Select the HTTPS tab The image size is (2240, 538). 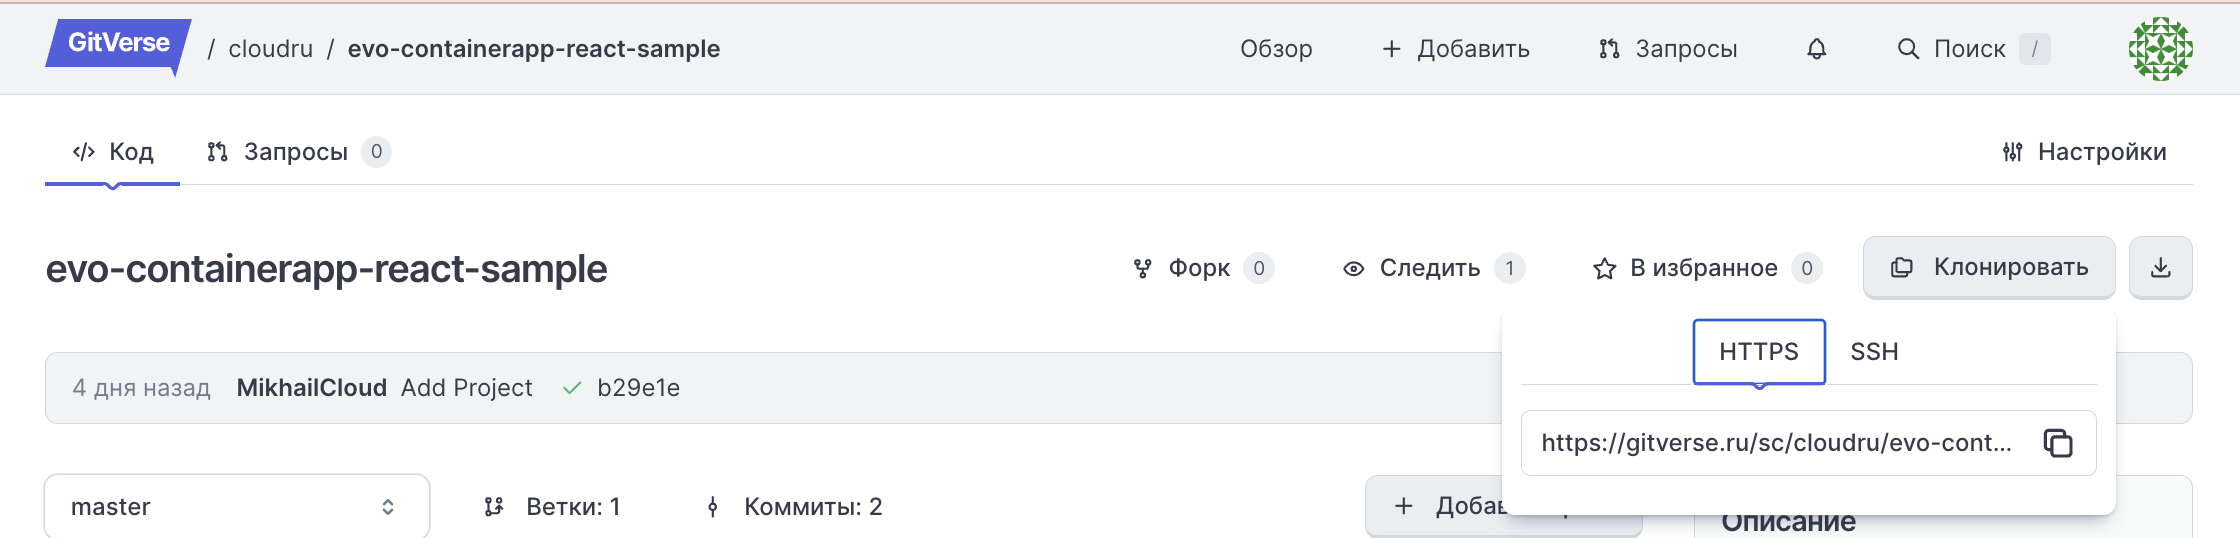(1758, 352)
